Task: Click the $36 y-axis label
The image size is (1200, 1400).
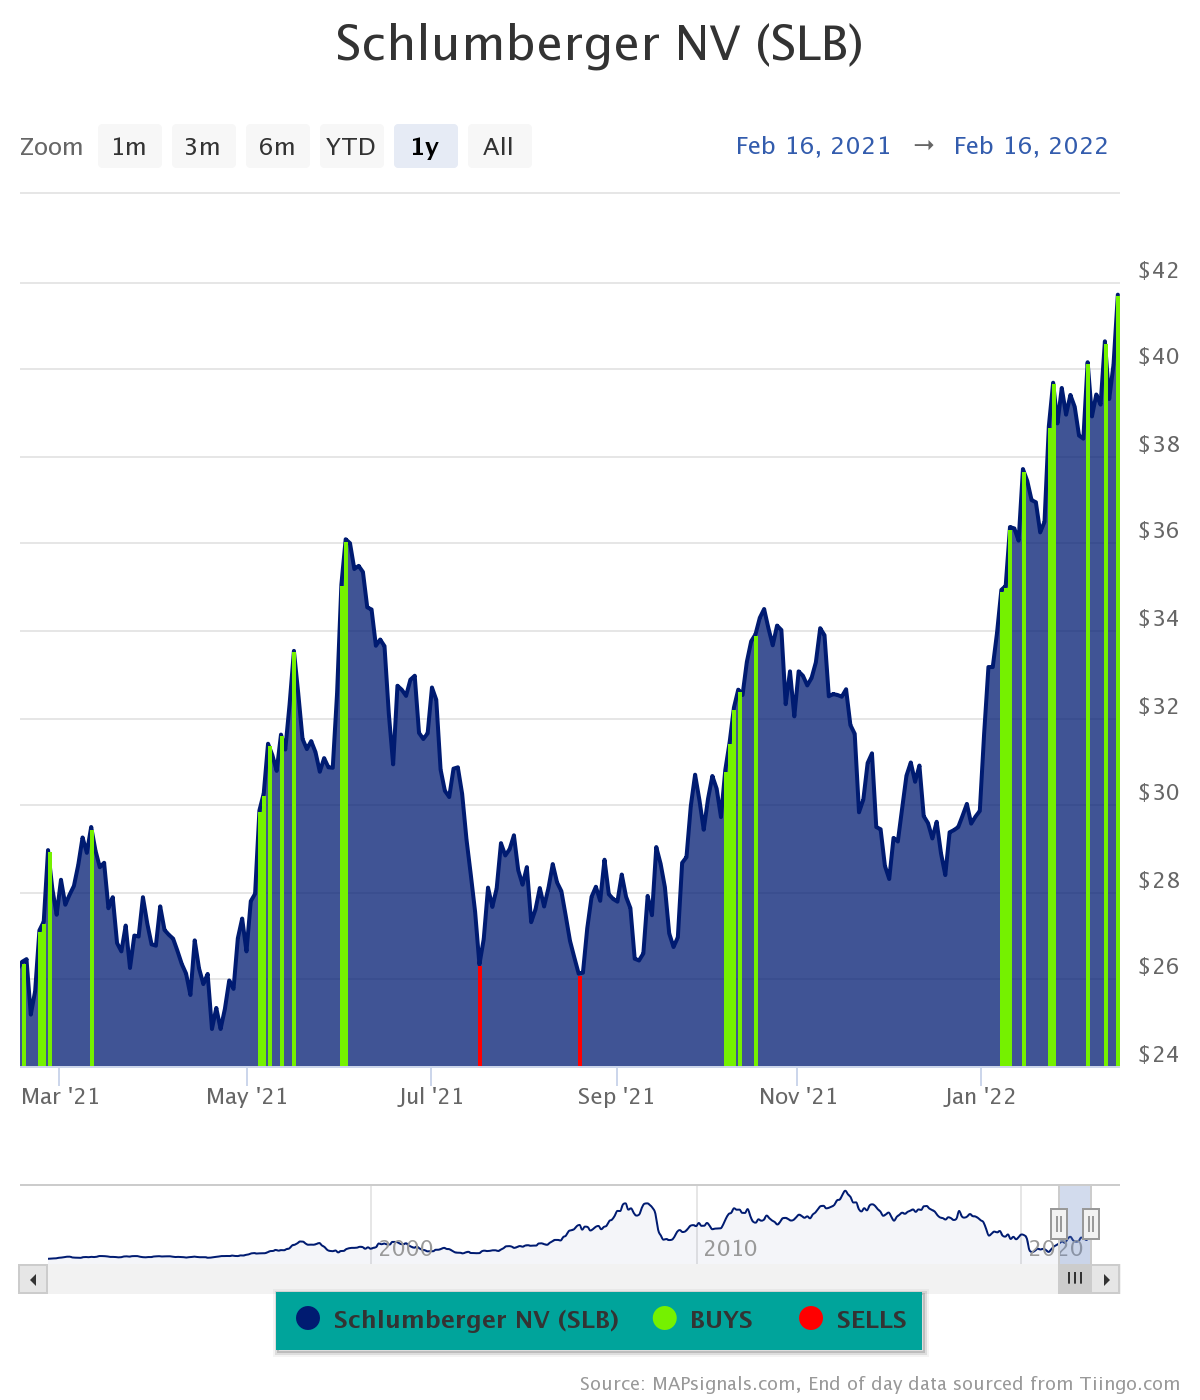Action: [1159, 531]
